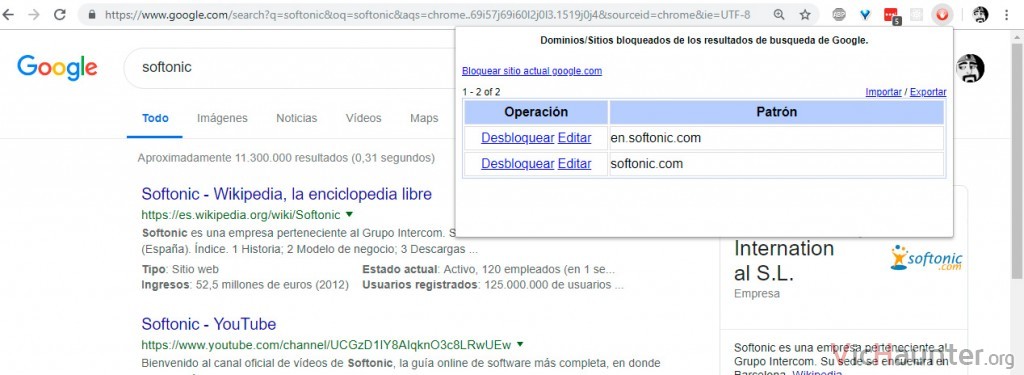
Task: Click the 'Patrón' column header
Action: pyautogui.click(x=776, y=112)
